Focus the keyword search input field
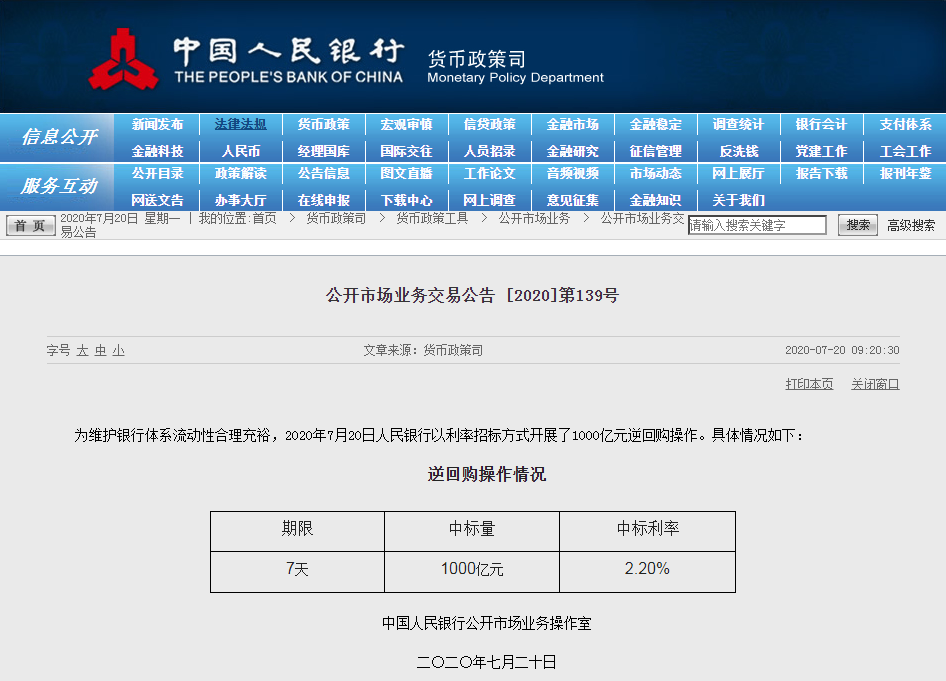The image size is (946, 681). click(757, 226)
